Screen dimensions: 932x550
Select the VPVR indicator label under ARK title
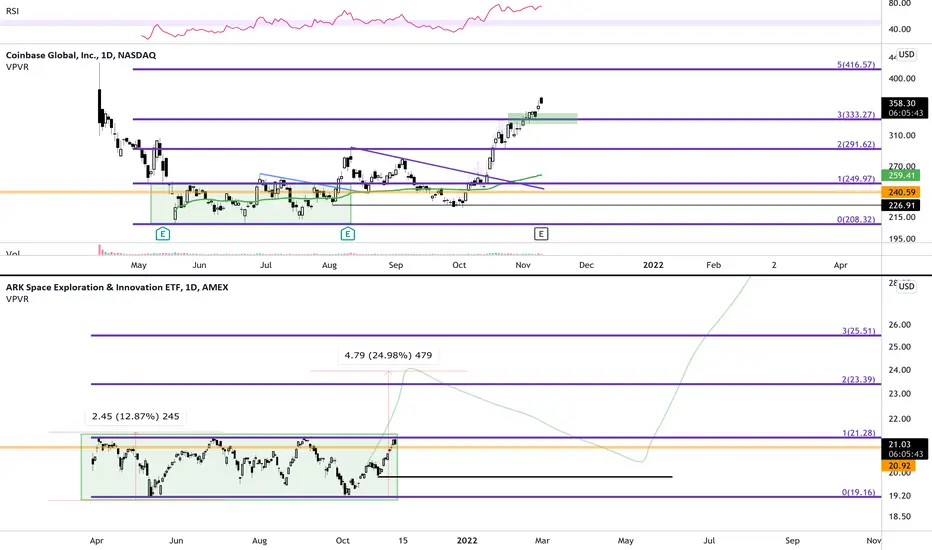pyautogui.click(x=17, y=298)
